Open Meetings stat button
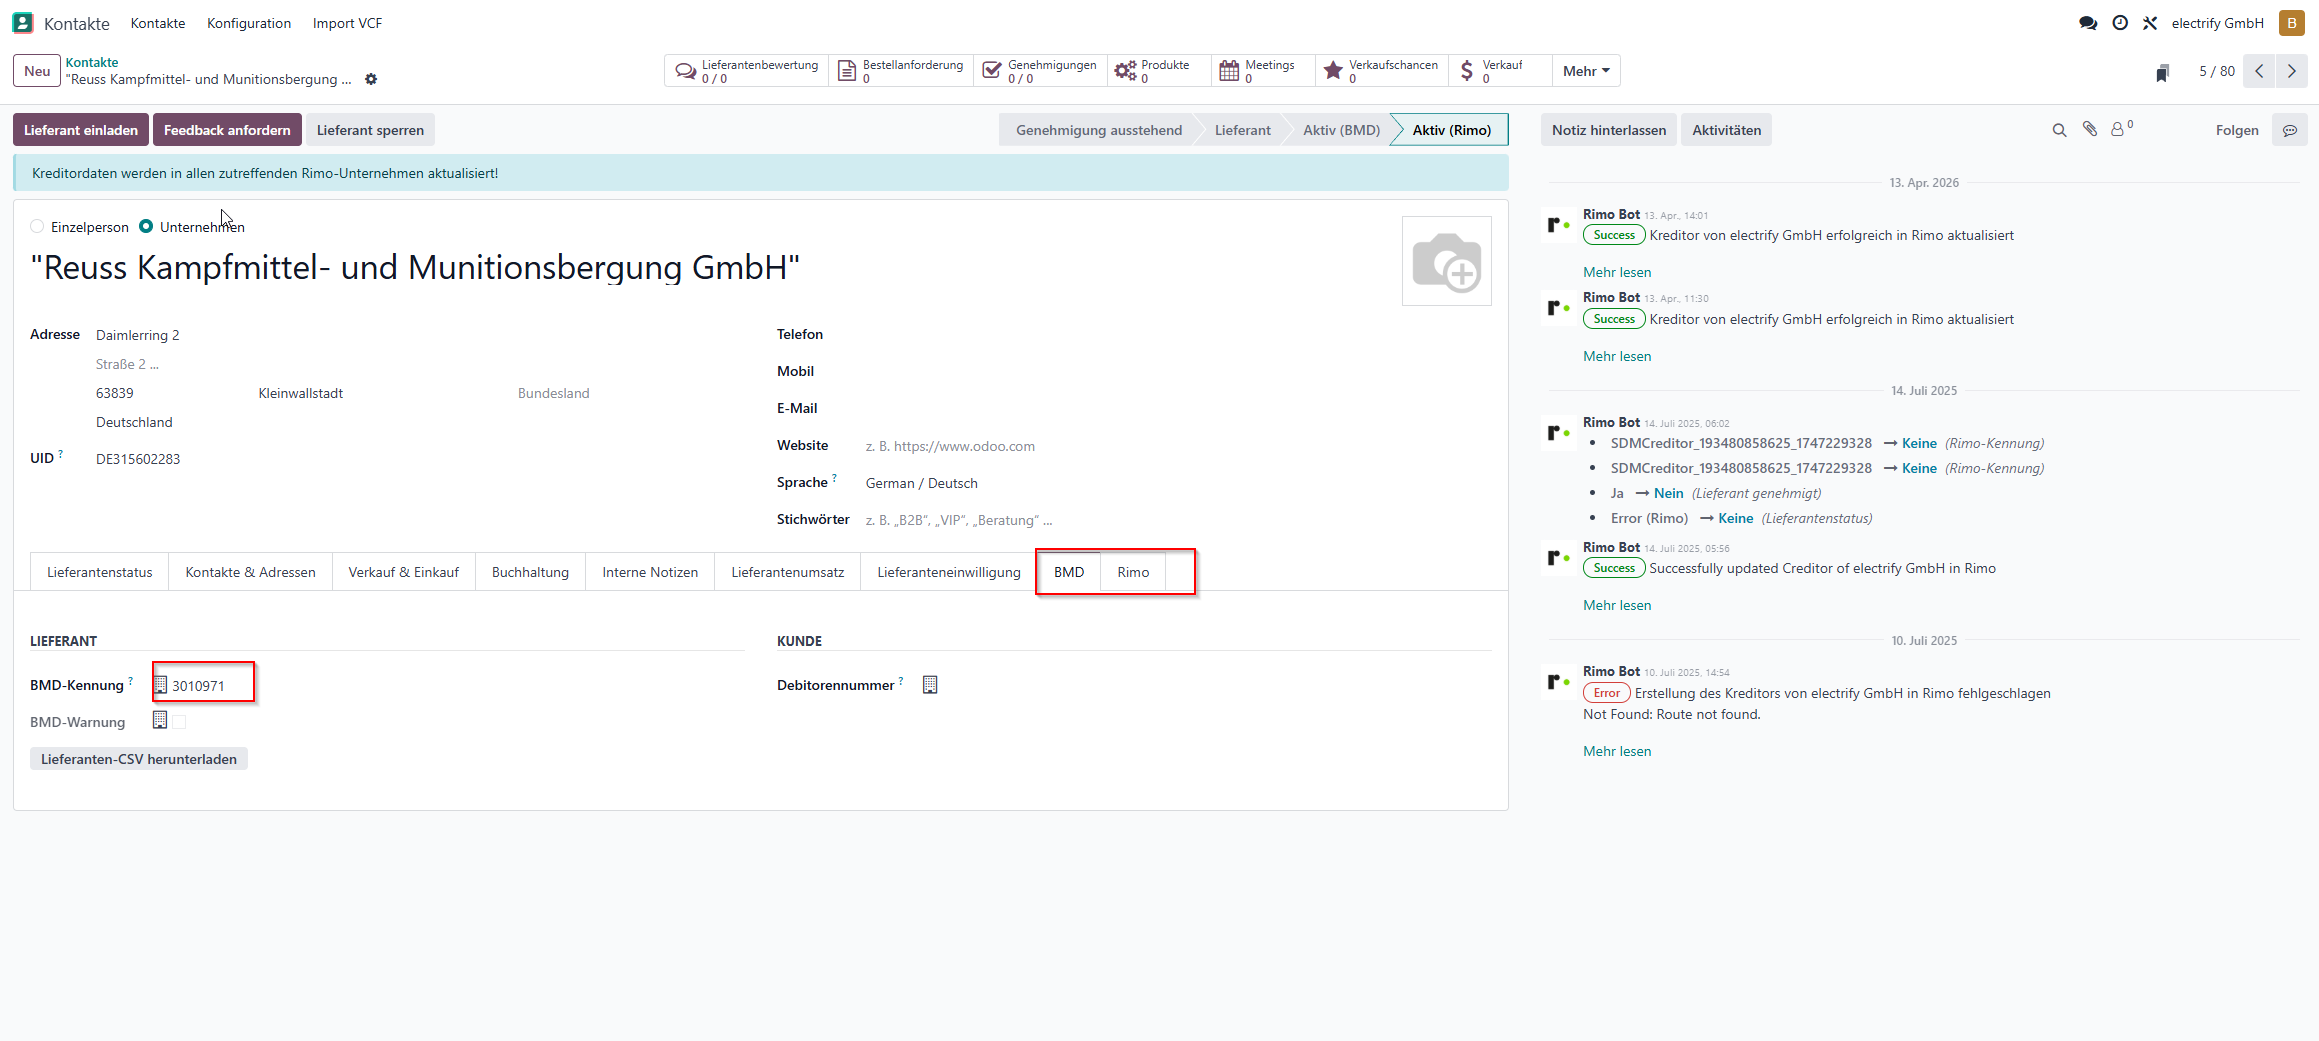This screenshot has width=2319, height=1041. pyautogui.click(x=1262, y=71)
